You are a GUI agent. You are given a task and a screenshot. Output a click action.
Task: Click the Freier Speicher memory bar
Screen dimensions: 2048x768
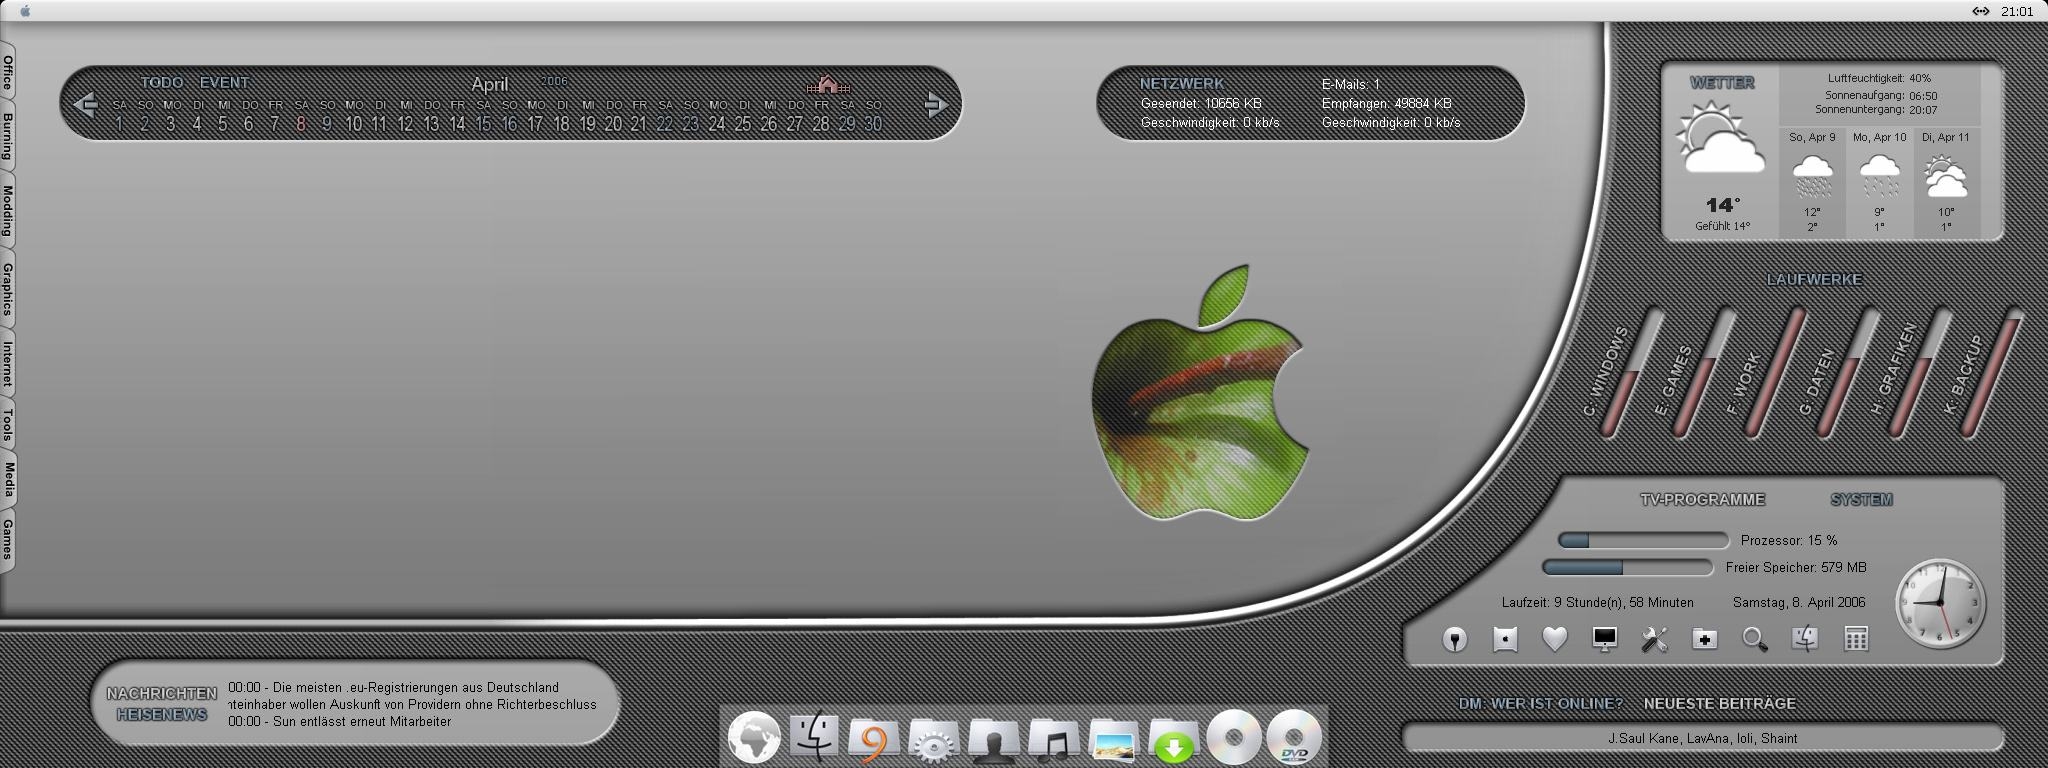(x=1627, y=567)
